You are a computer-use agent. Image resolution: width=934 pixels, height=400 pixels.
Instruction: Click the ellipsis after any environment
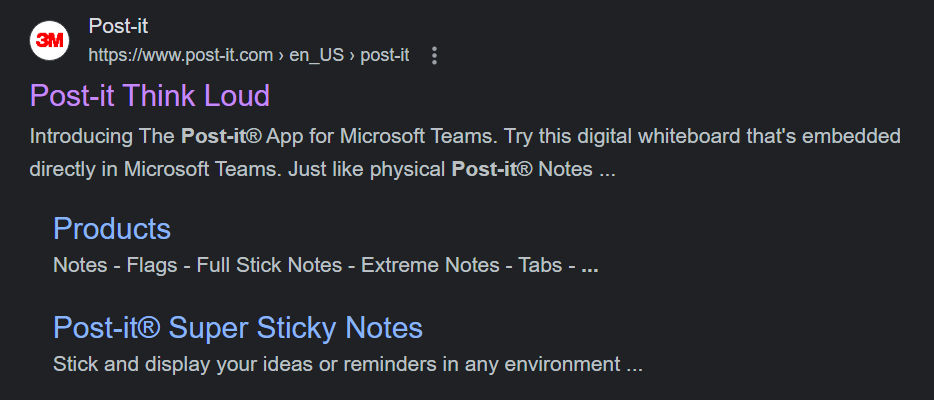coord(634,365)
